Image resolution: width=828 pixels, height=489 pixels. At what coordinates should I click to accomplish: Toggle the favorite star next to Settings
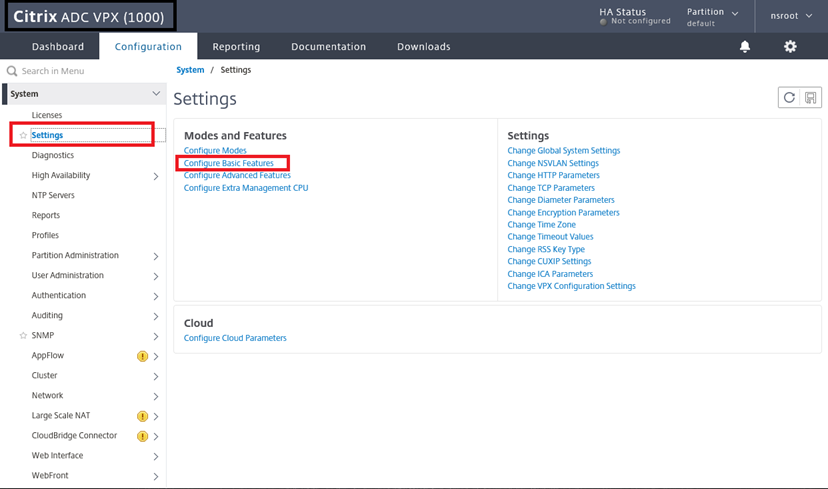[x=23, y=135]
